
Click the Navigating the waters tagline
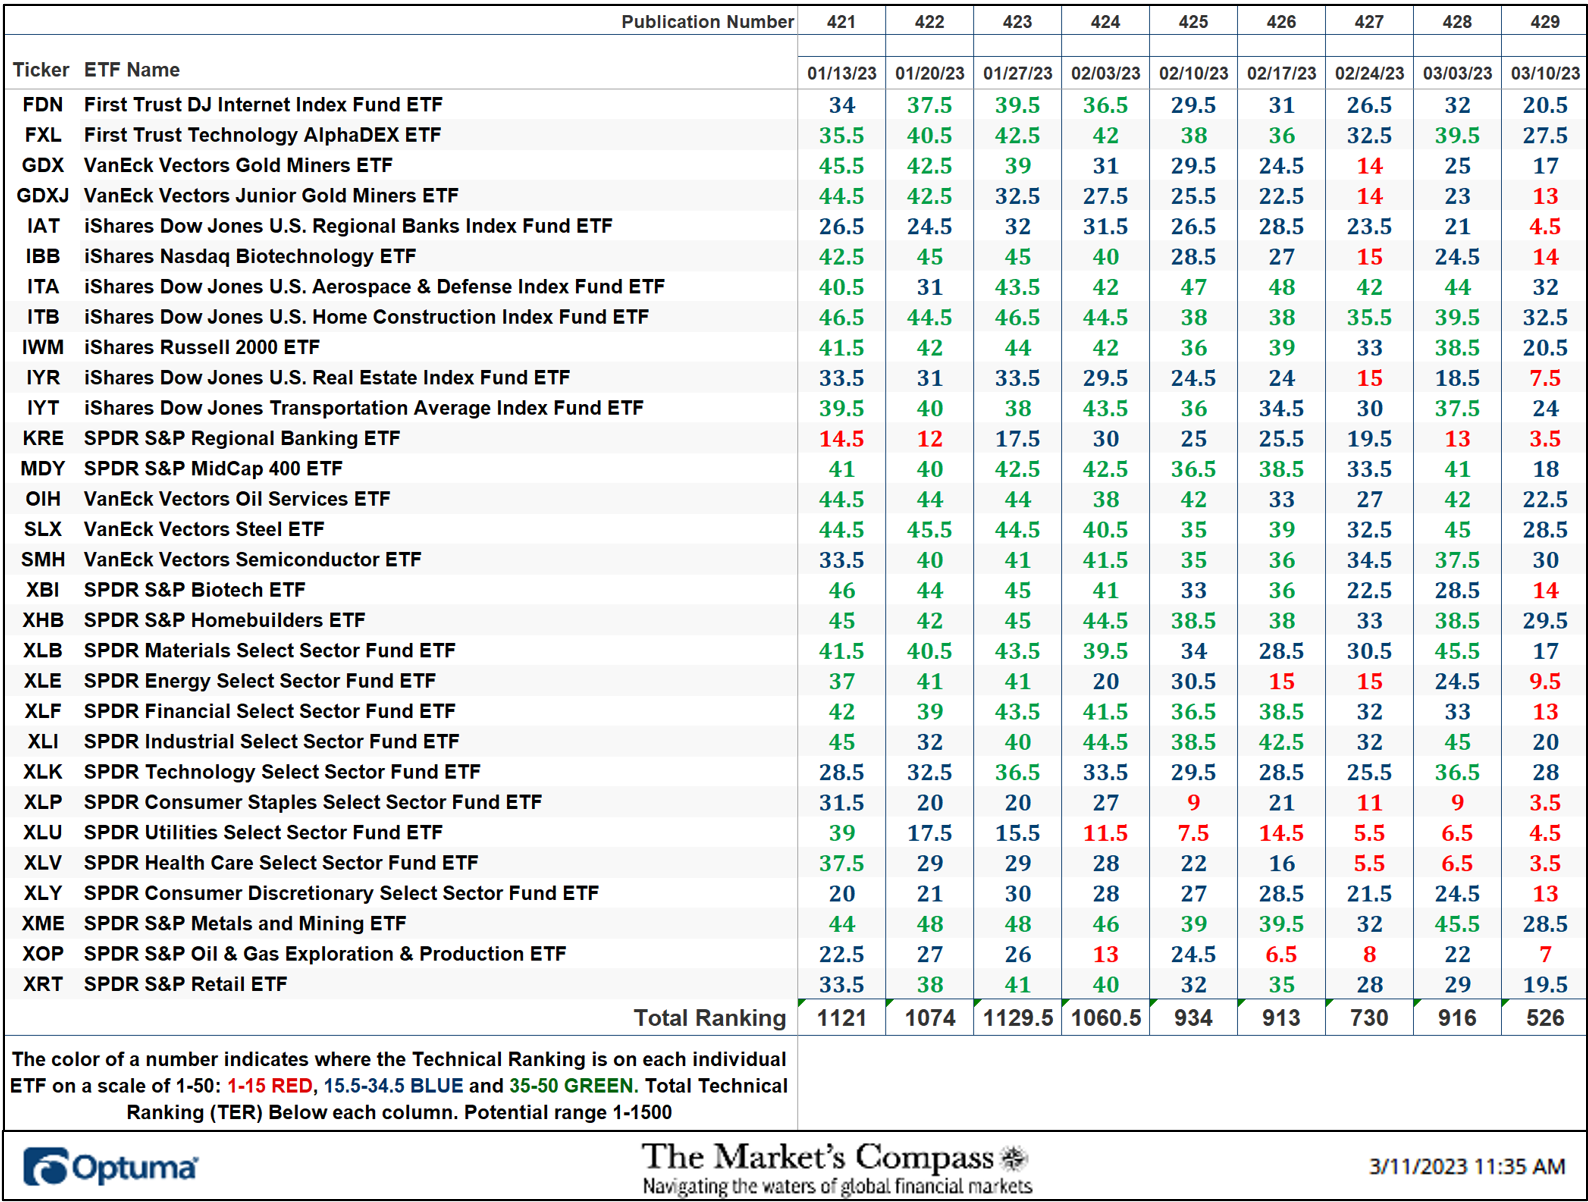point(837,1186)
